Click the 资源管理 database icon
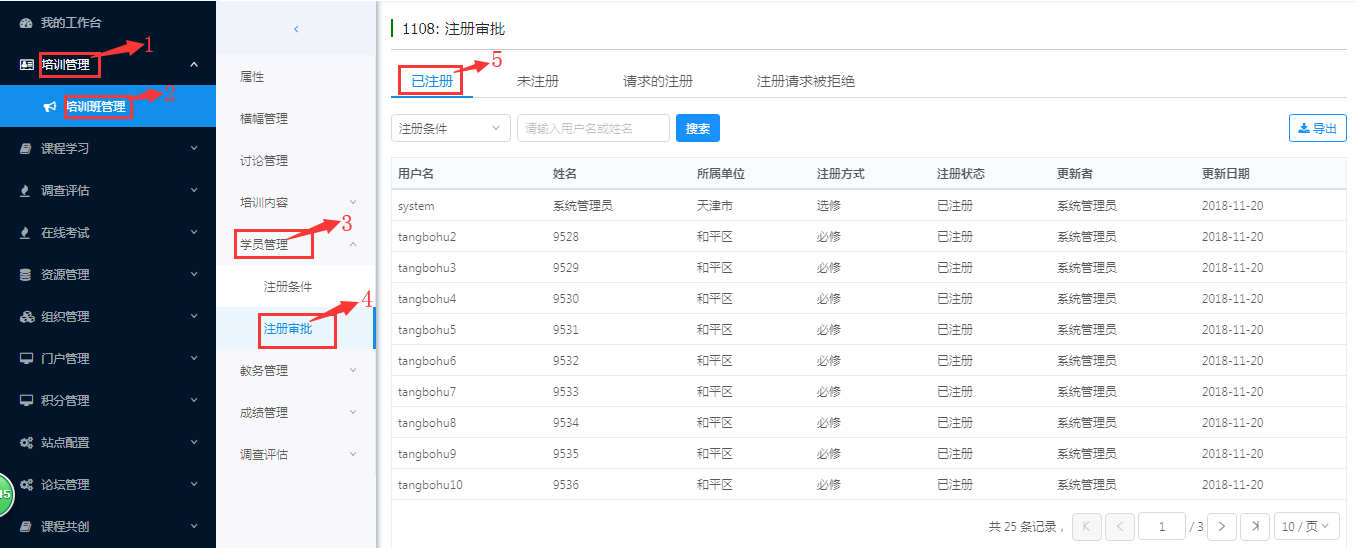This screenshot has width=1356, height=548. (26, 275)
